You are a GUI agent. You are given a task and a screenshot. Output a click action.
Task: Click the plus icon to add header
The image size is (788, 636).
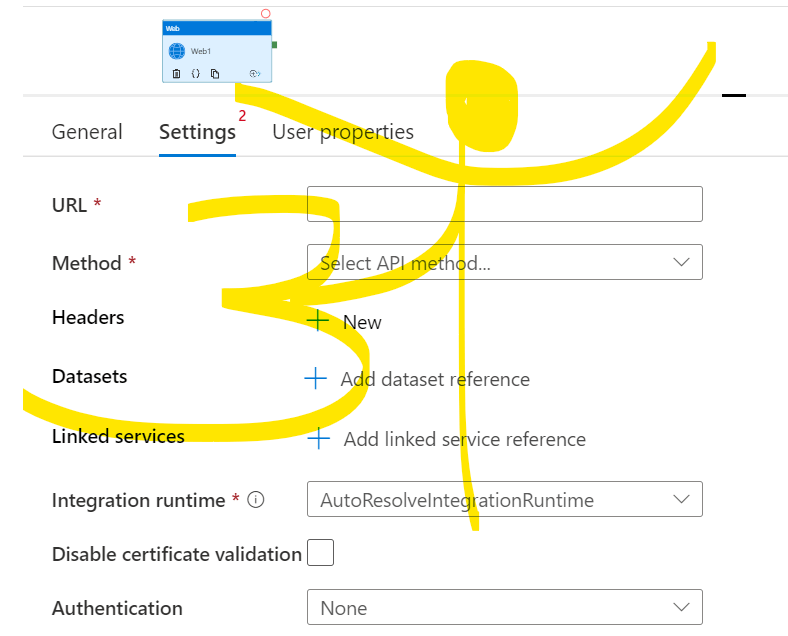coord(317,321)
